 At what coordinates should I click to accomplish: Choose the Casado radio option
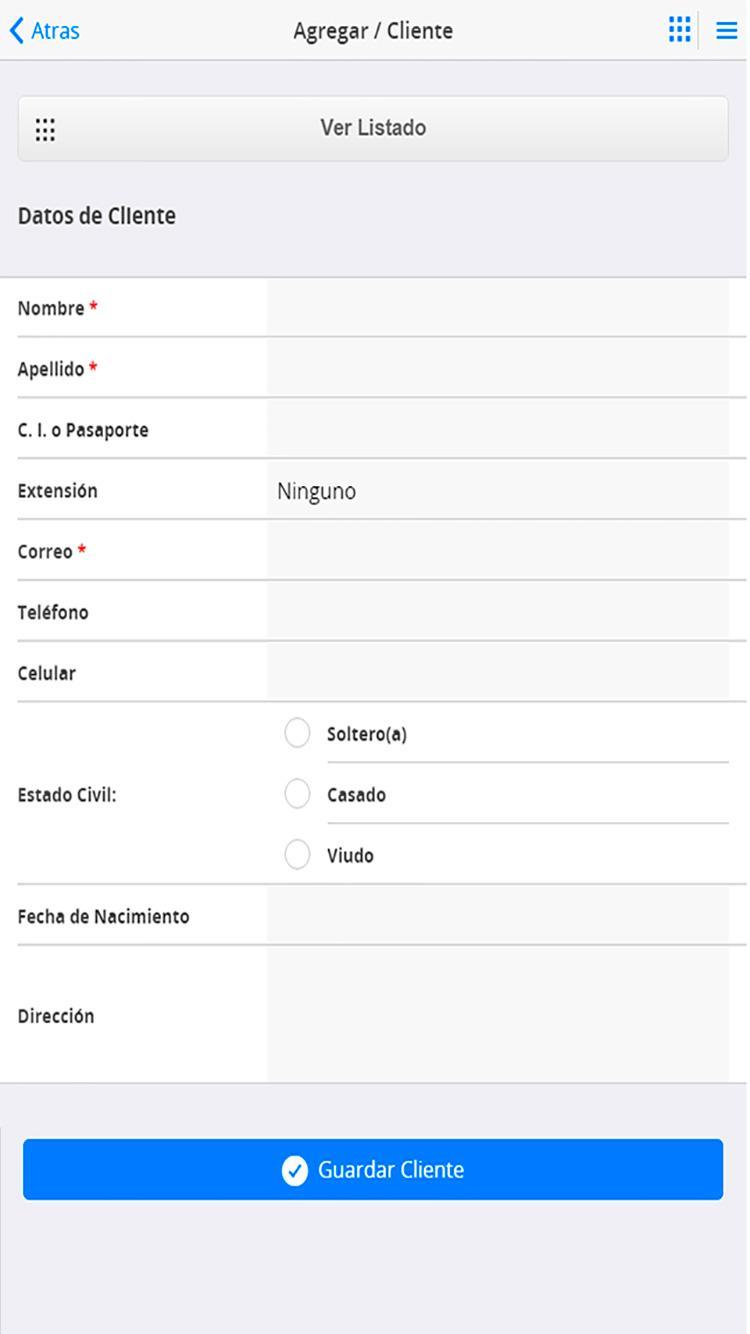(x=297, y=794)
